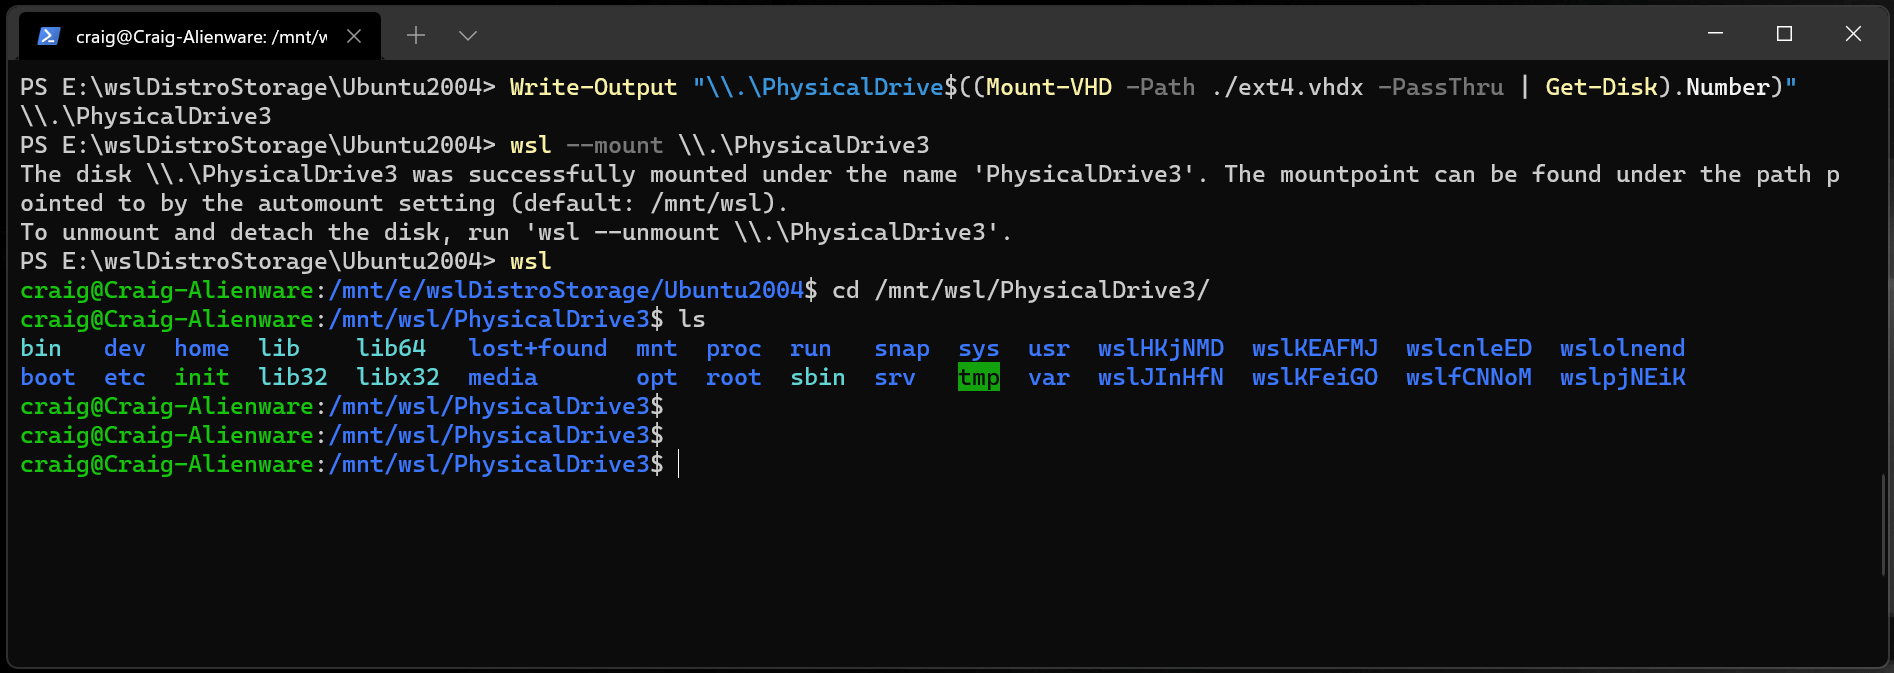This screenshot has height=673, width=1894.
Task: Click the 'usr' directory entry
Action: tap(1049, 348)
